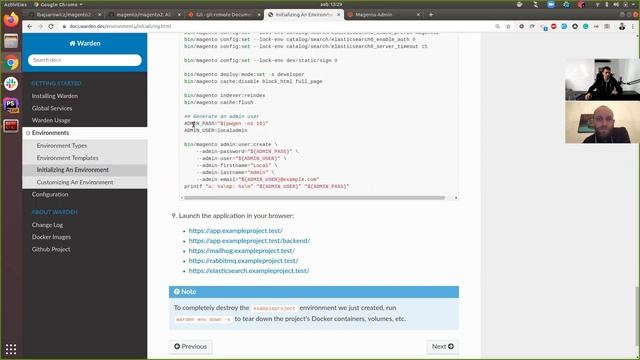640x360 pixels.
Task: Open Slack from the dock
Action: pos(11,84)
